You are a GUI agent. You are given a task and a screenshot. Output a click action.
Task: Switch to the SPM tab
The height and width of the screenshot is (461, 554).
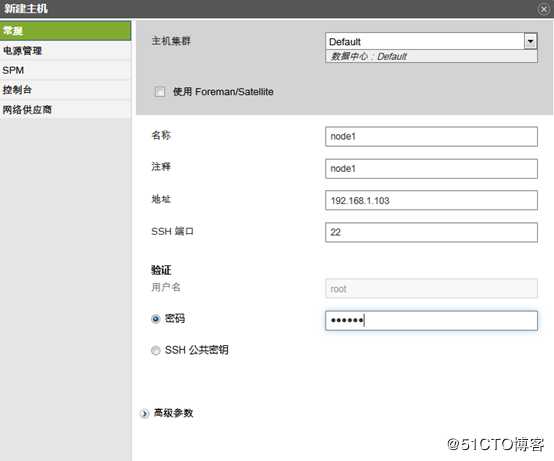pos(65,70)
